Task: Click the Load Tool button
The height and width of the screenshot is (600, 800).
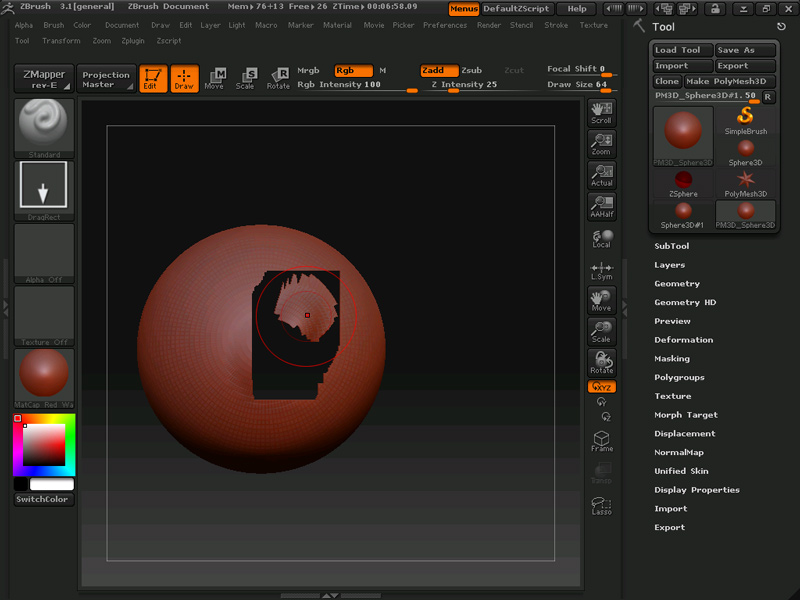Action: pos(682,50)
